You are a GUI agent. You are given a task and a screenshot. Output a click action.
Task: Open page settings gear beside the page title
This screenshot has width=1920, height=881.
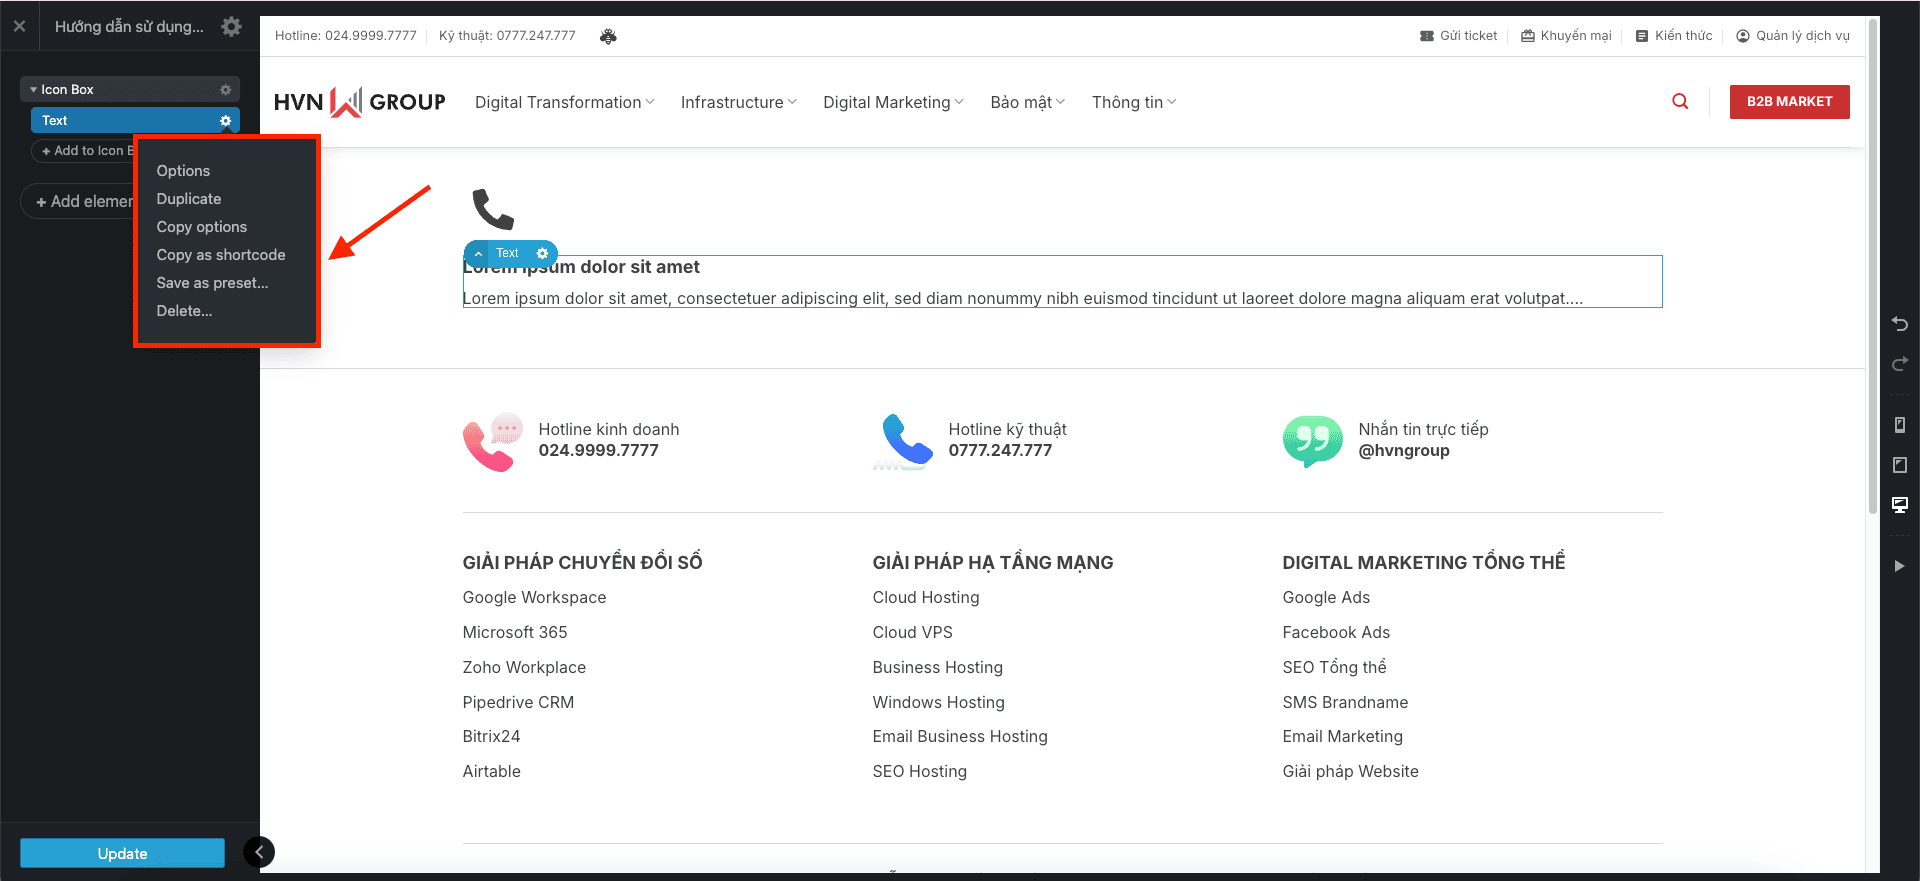[x=231, y=27]
